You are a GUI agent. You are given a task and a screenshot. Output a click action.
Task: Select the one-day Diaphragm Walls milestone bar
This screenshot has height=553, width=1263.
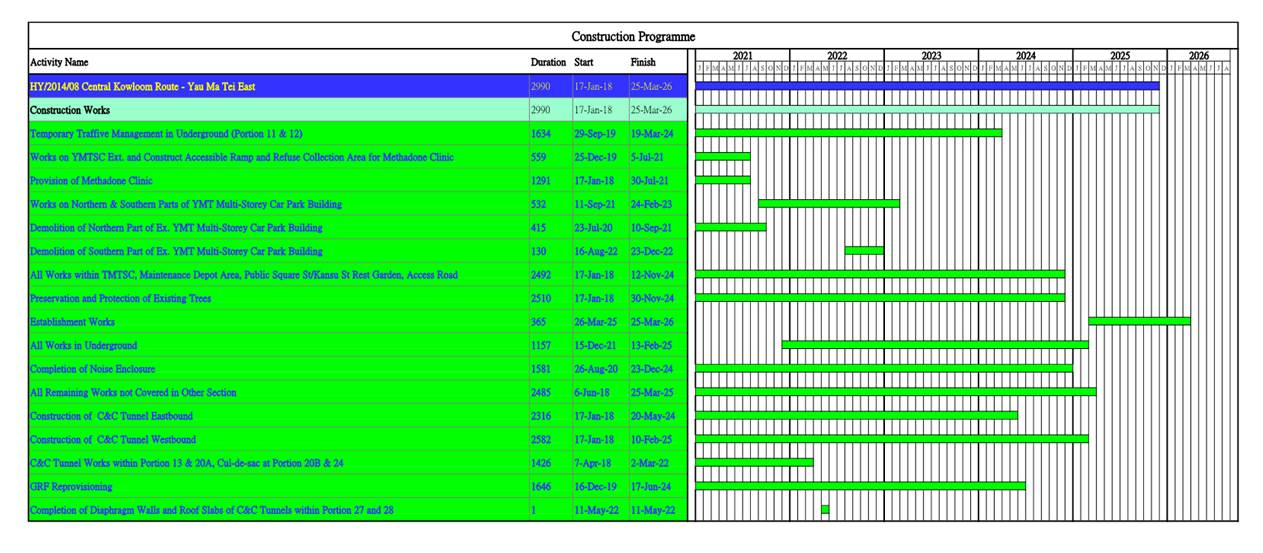tap(825, 509)
